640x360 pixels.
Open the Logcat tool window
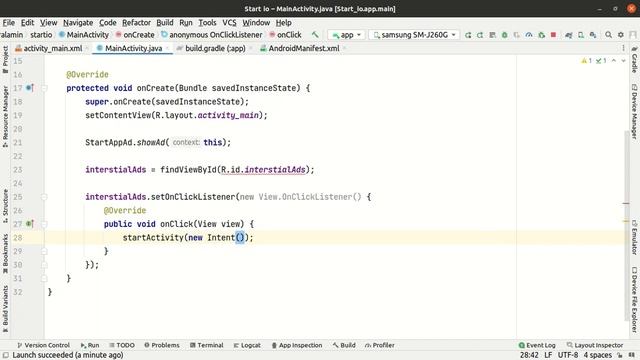click(247, 345)
